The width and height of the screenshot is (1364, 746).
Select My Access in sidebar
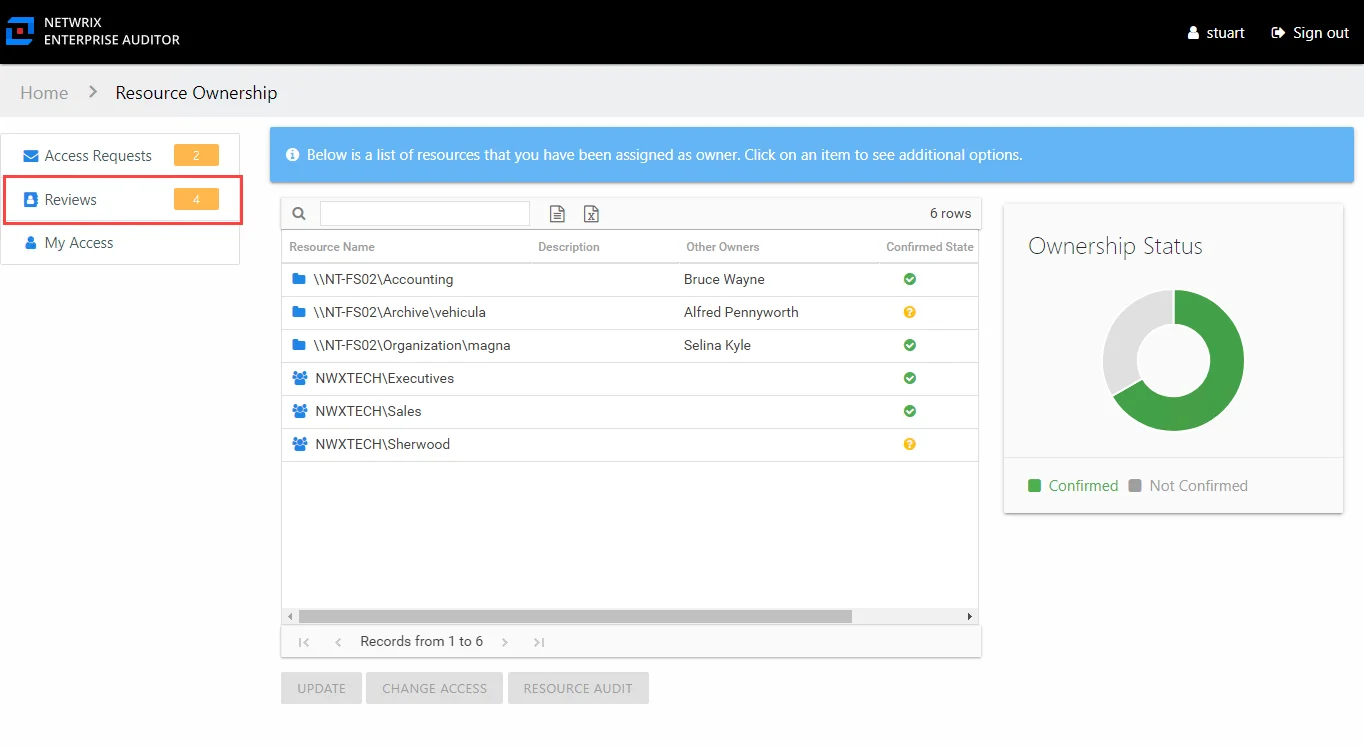[x=121, y=243]
